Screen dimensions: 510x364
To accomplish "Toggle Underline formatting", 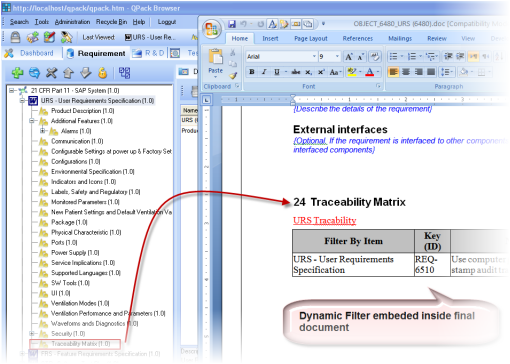I will (x=277, y=72).
